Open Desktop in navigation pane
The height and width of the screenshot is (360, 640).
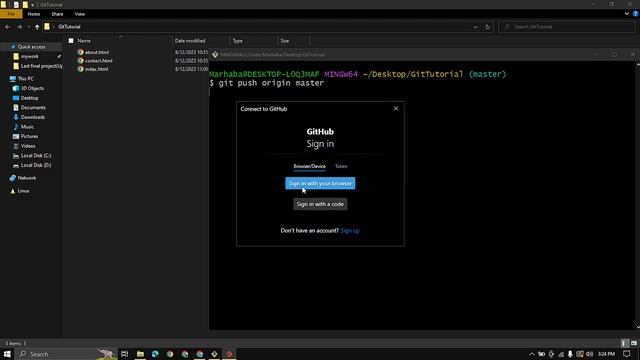(x=29, y=98)
